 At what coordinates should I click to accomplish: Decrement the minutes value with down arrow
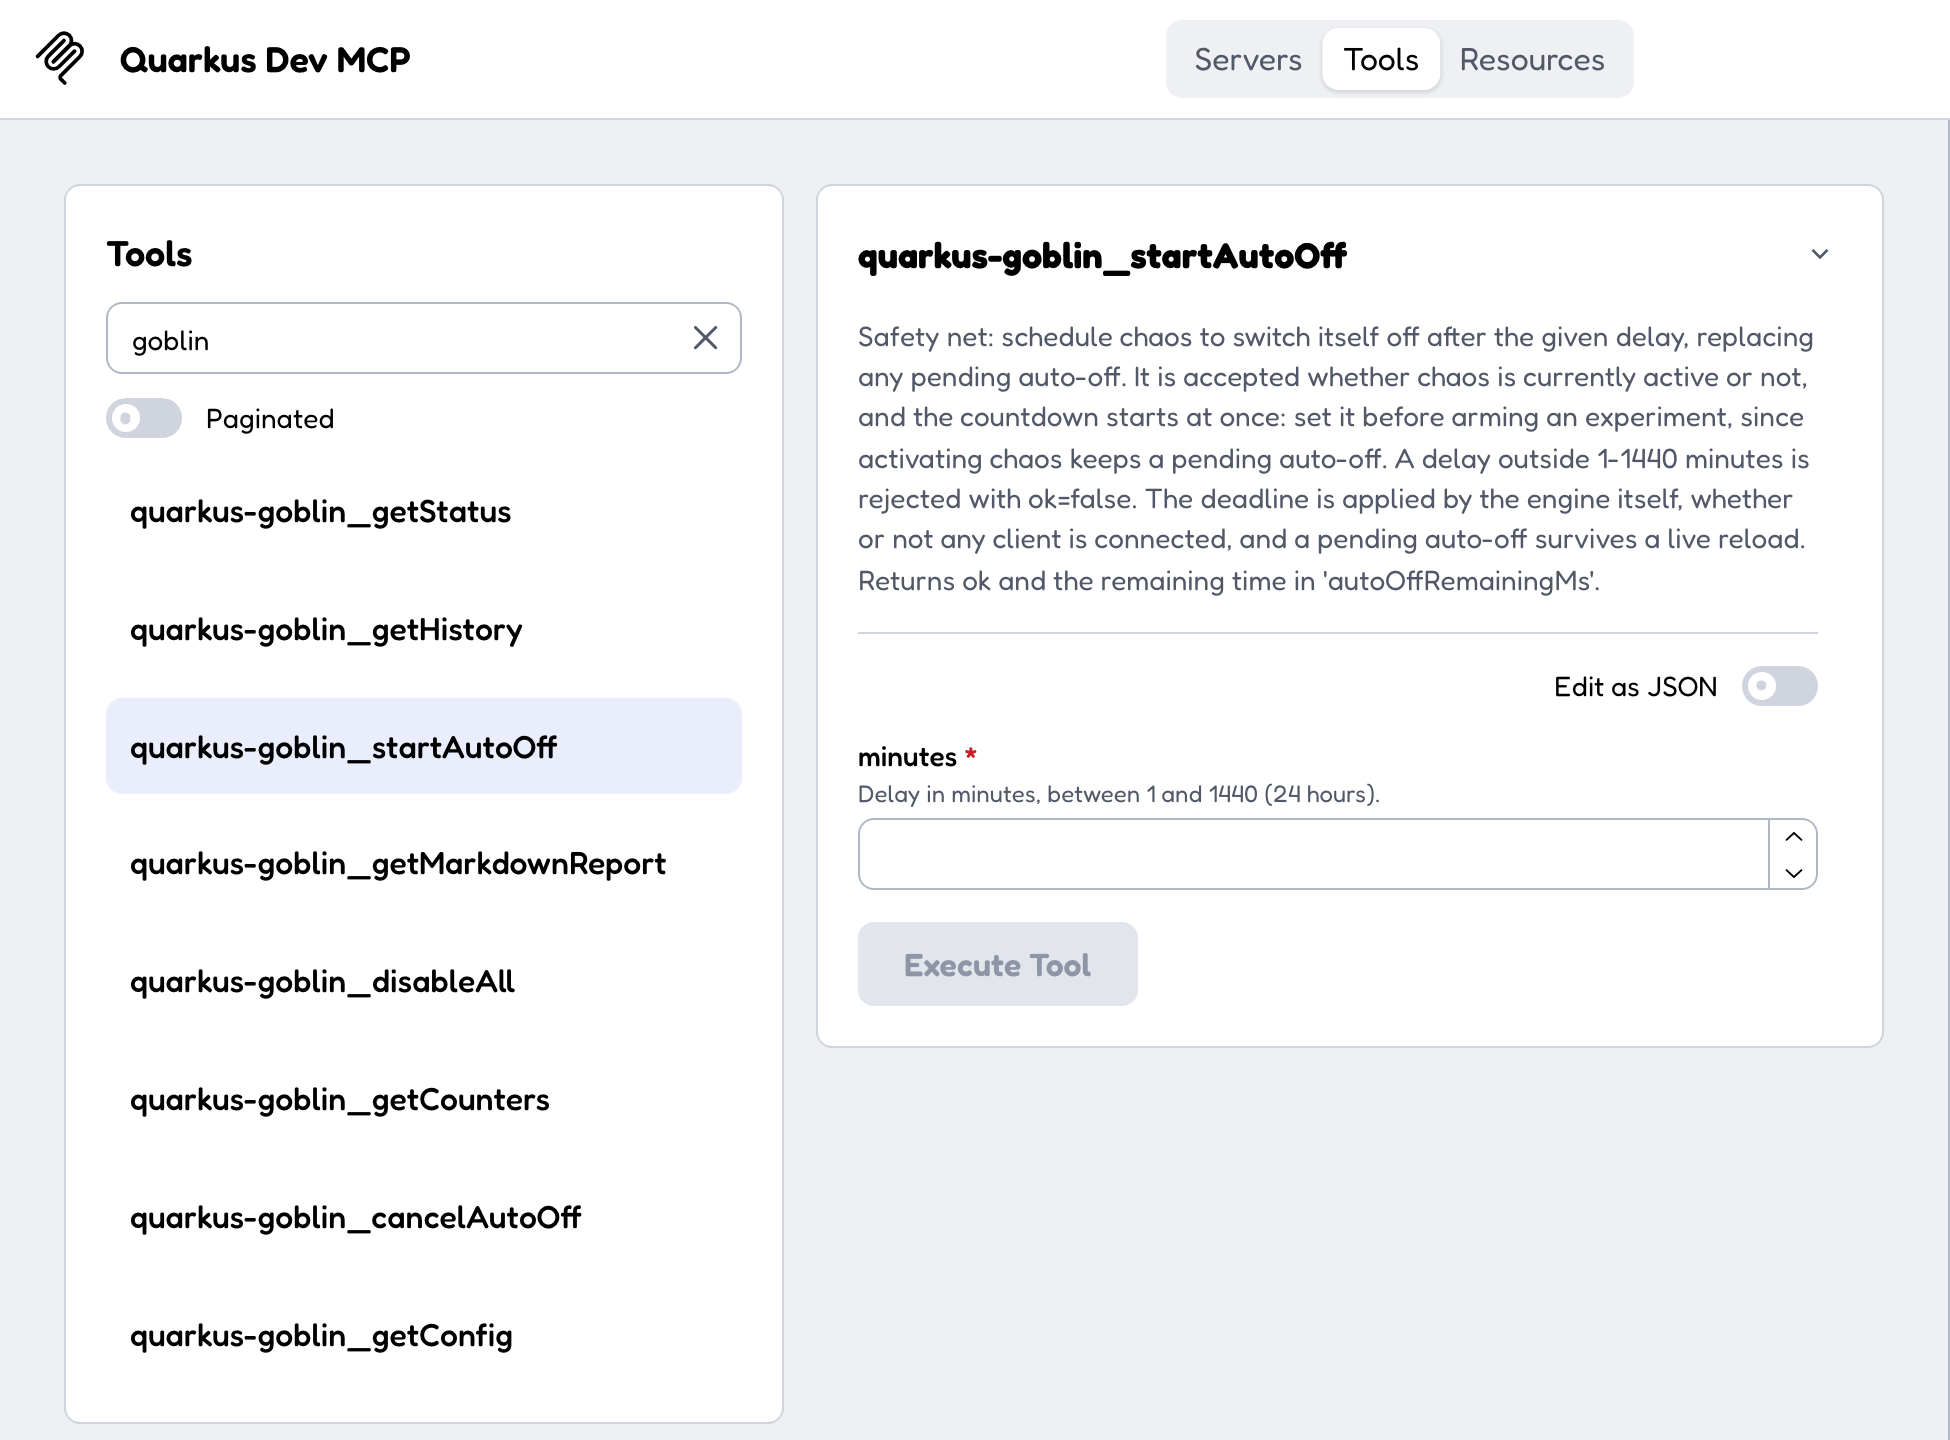point(1793,872)
